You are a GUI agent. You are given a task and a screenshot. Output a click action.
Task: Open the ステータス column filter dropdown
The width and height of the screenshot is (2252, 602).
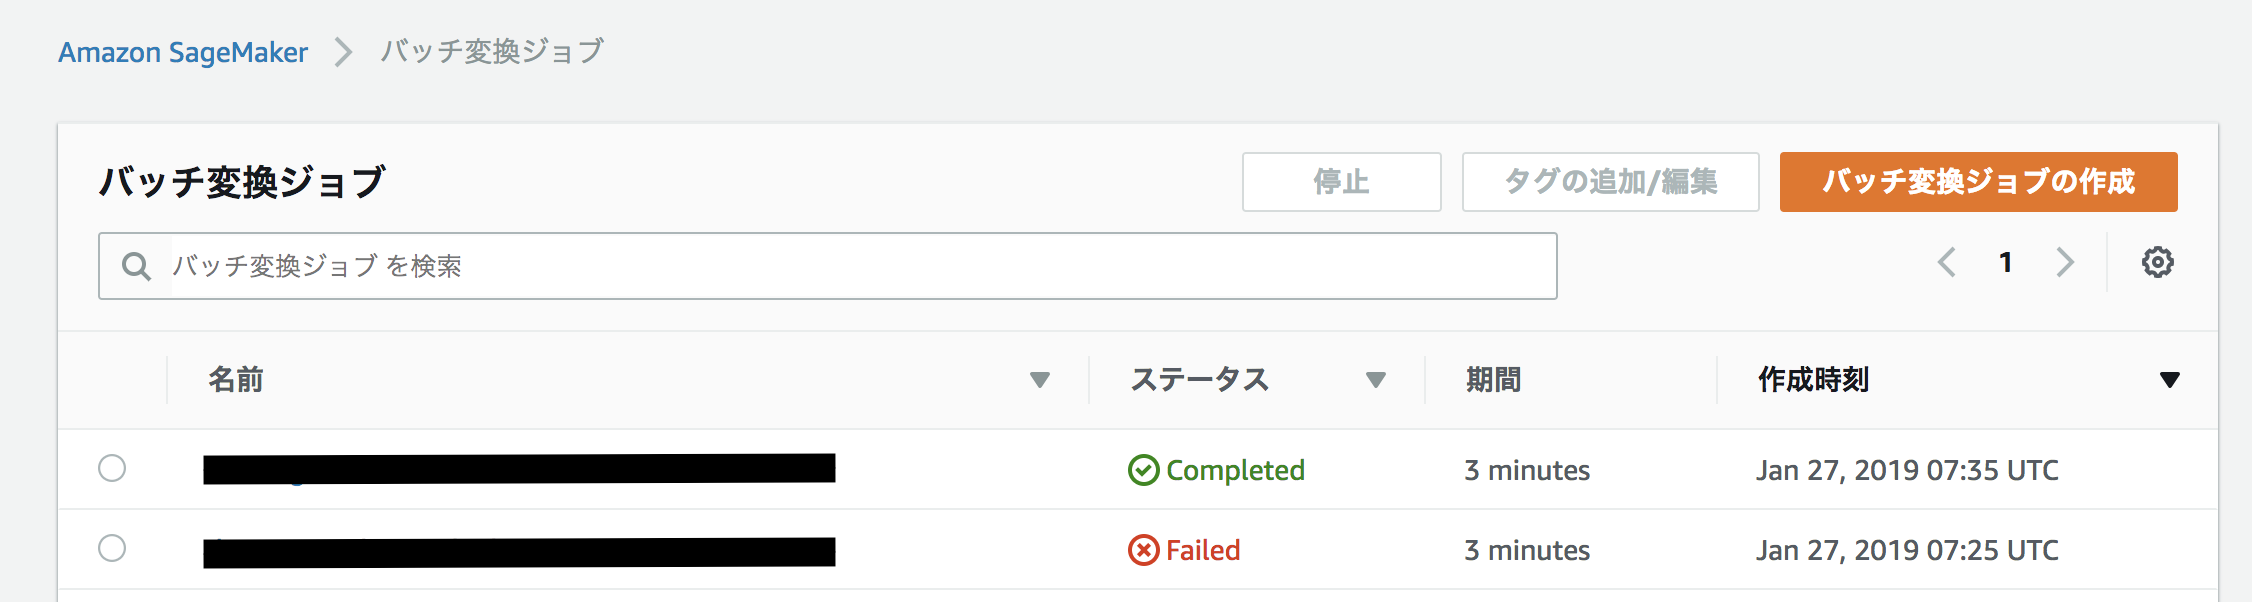1377,380
